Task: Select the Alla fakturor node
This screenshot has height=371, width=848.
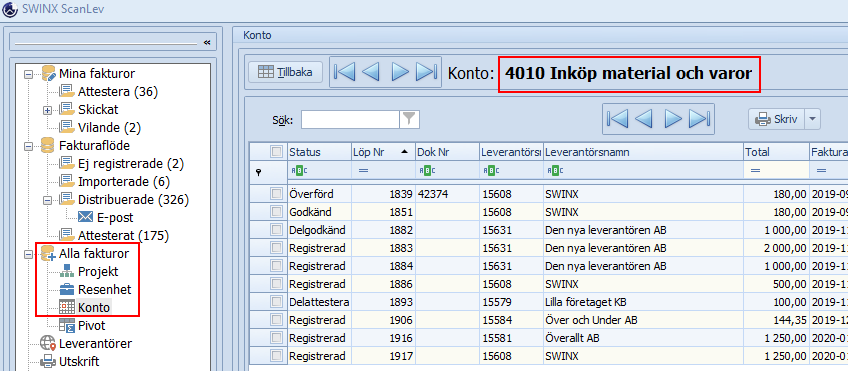Action: (94, 254)
